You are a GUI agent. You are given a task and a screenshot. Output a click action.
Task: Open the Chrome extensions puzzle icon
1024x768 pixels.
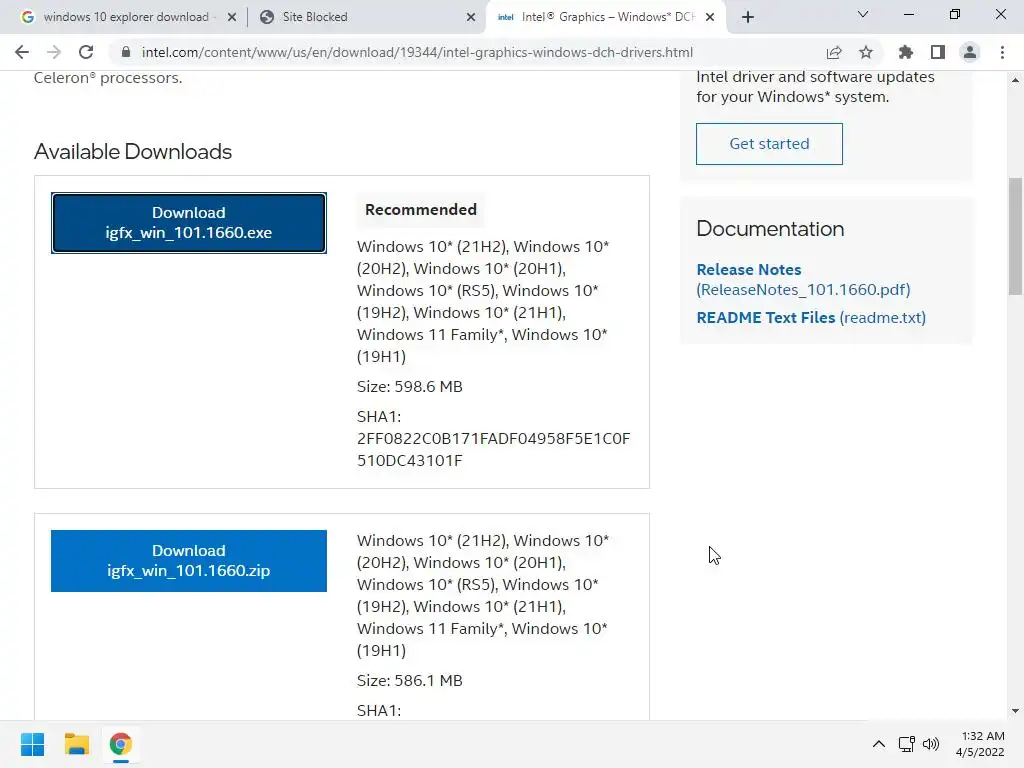[x=906, y=52]
